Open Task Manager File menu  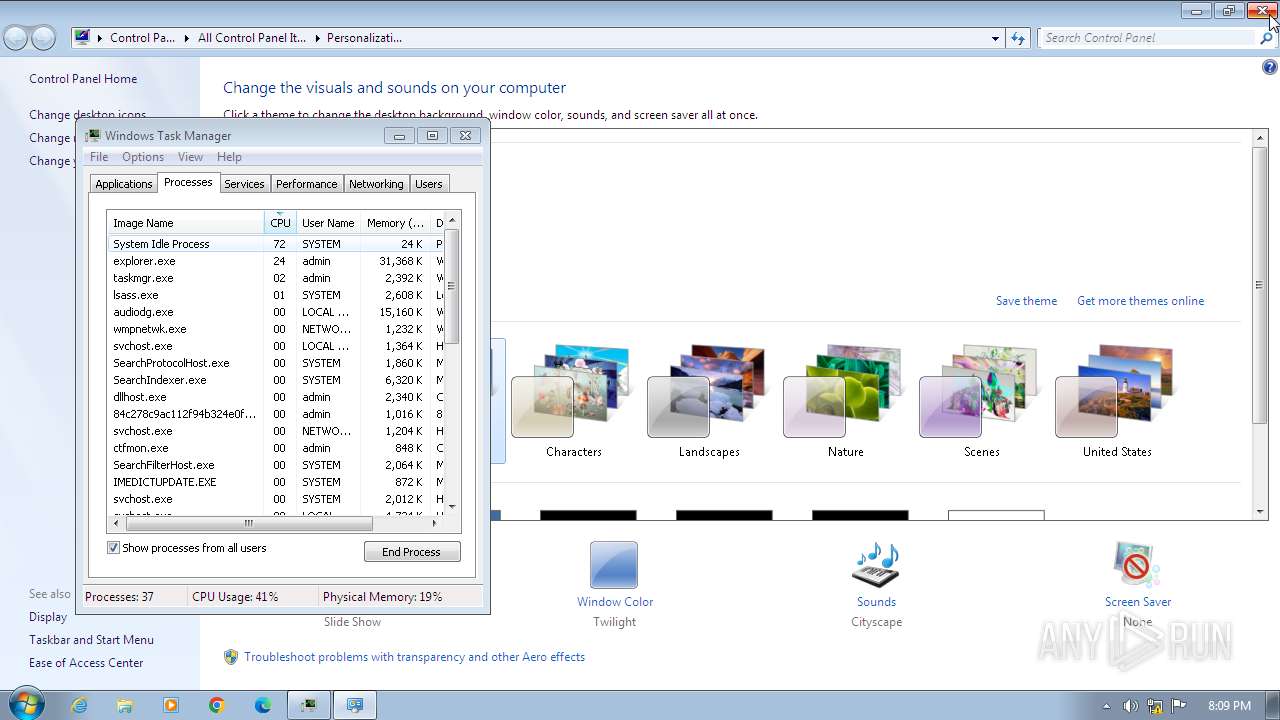(99, 157)
